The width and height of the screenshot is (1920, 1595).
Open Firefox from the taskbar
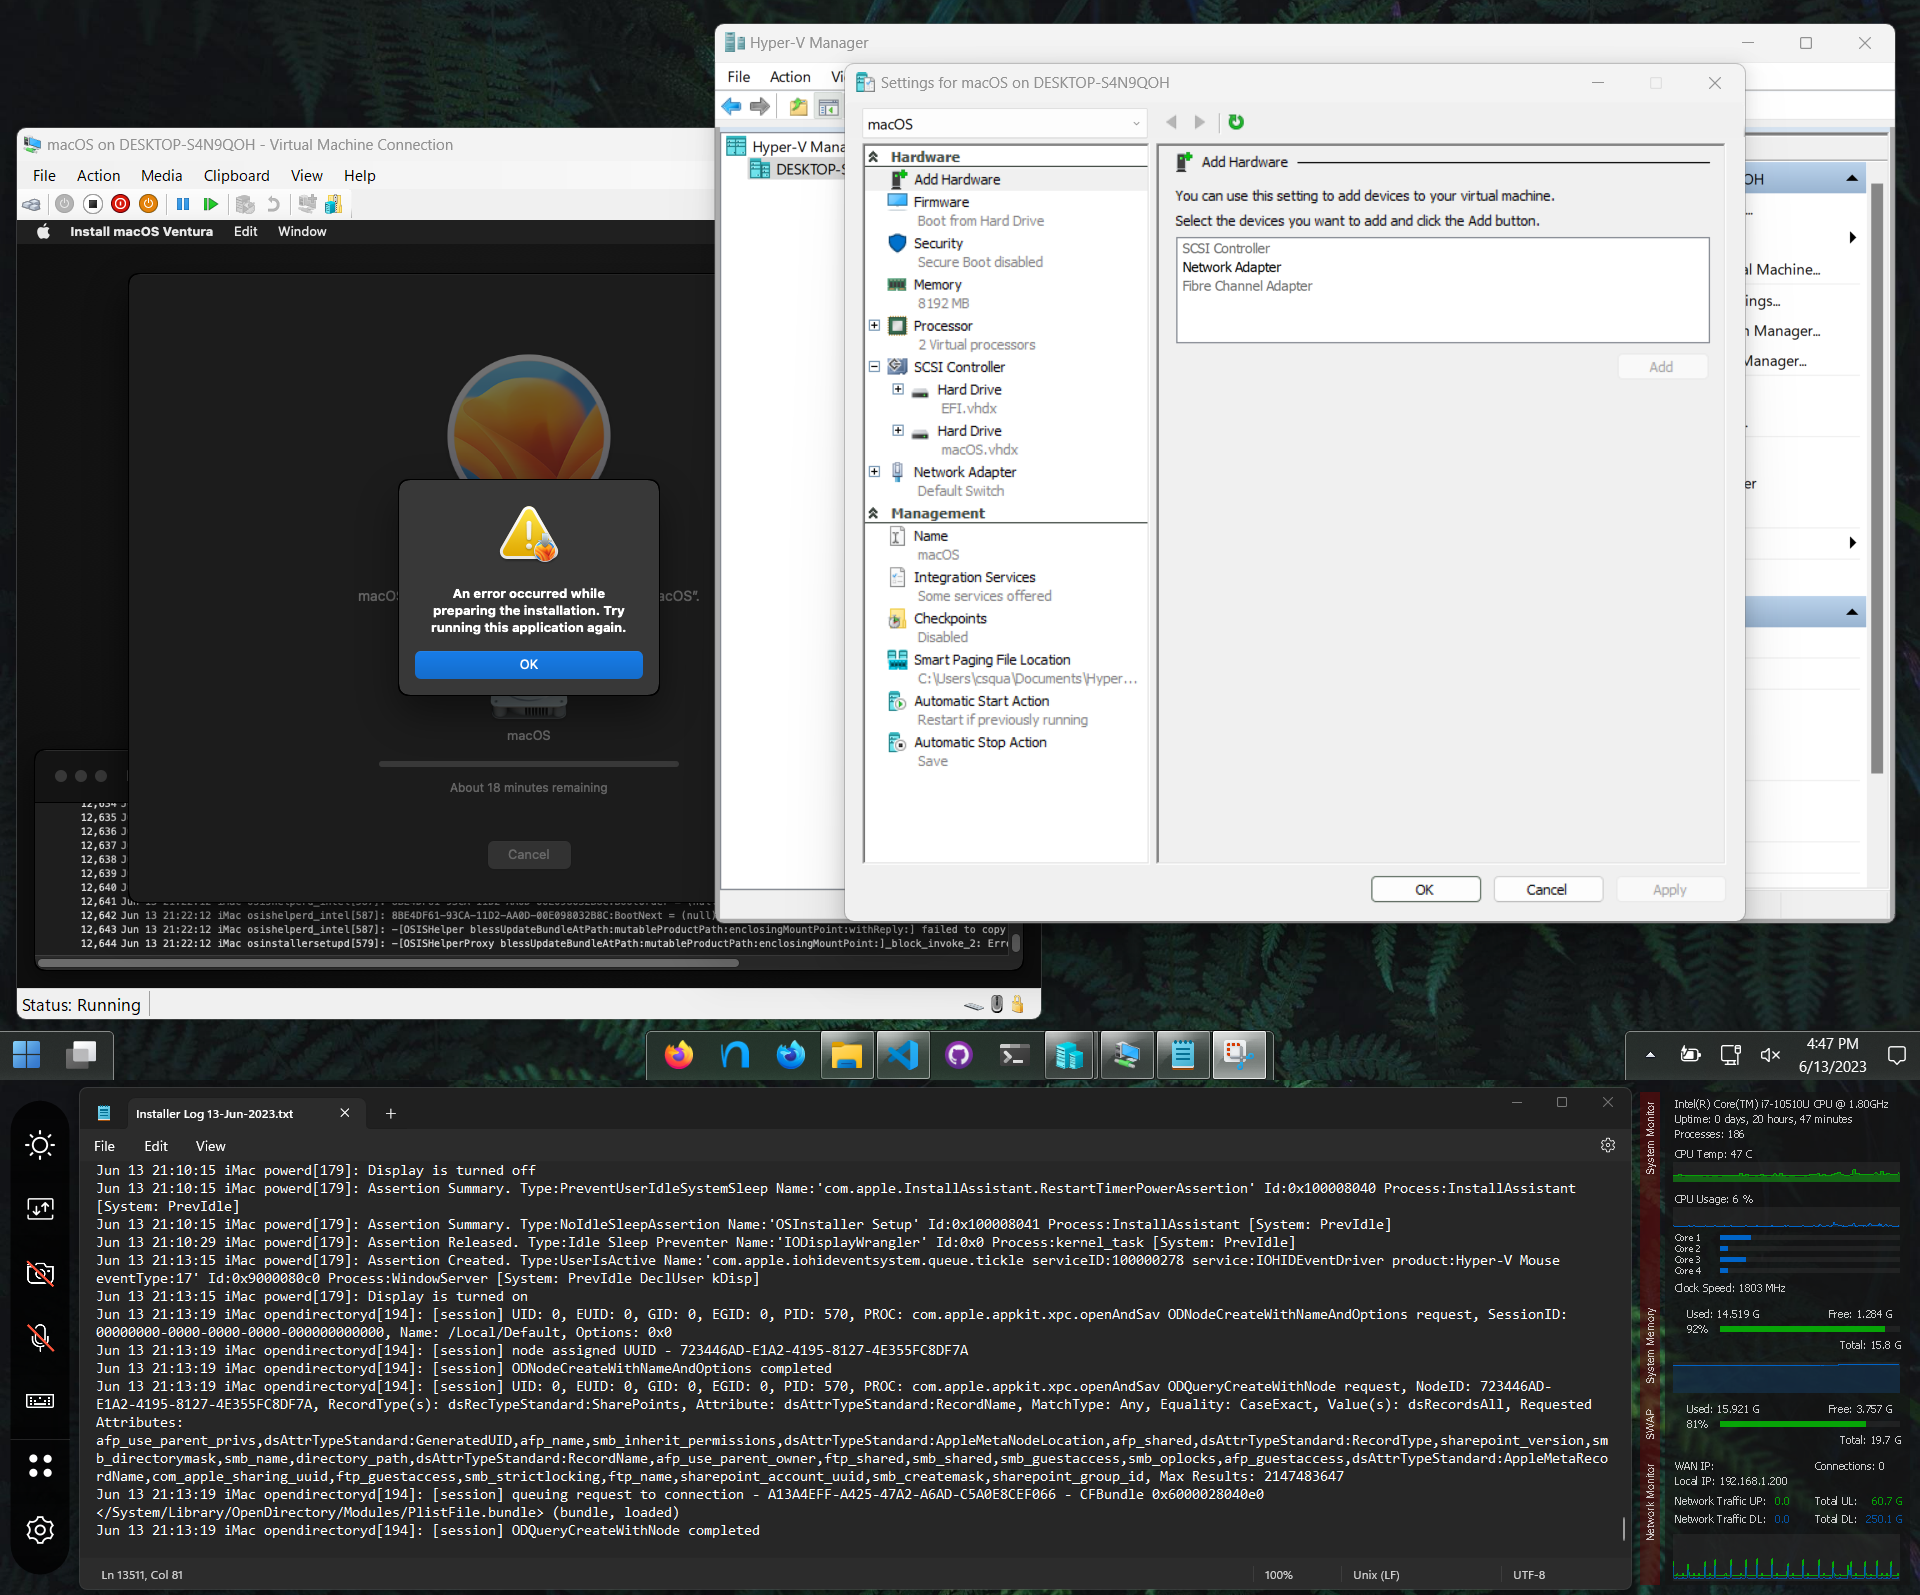[678, 1055]
